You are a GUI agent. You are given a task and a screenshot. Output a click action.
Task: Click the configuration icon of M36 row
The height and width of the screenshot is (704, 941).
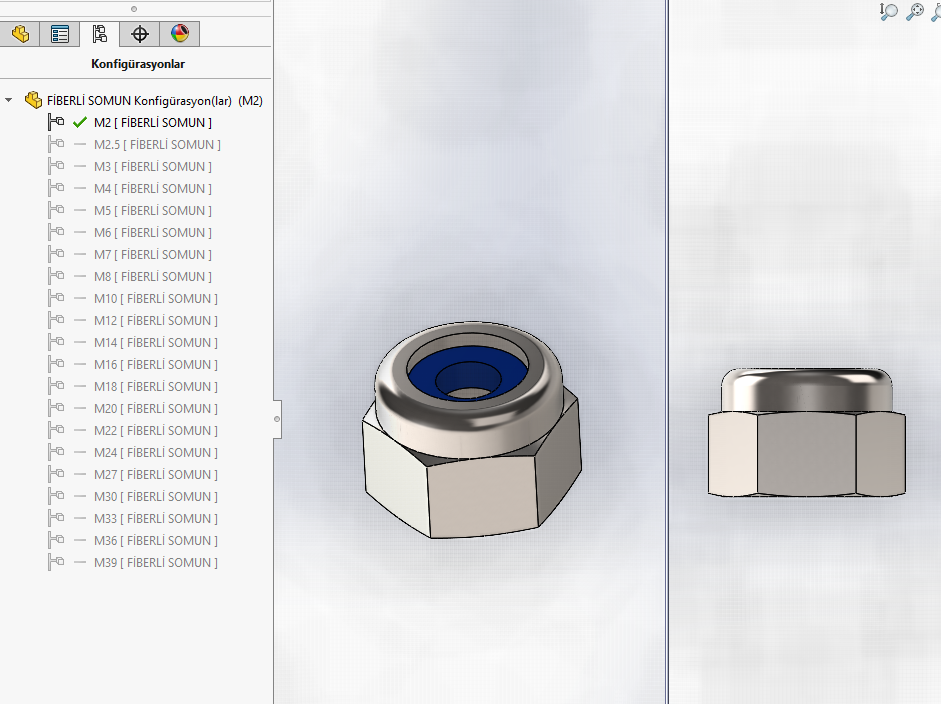[56, 540]
